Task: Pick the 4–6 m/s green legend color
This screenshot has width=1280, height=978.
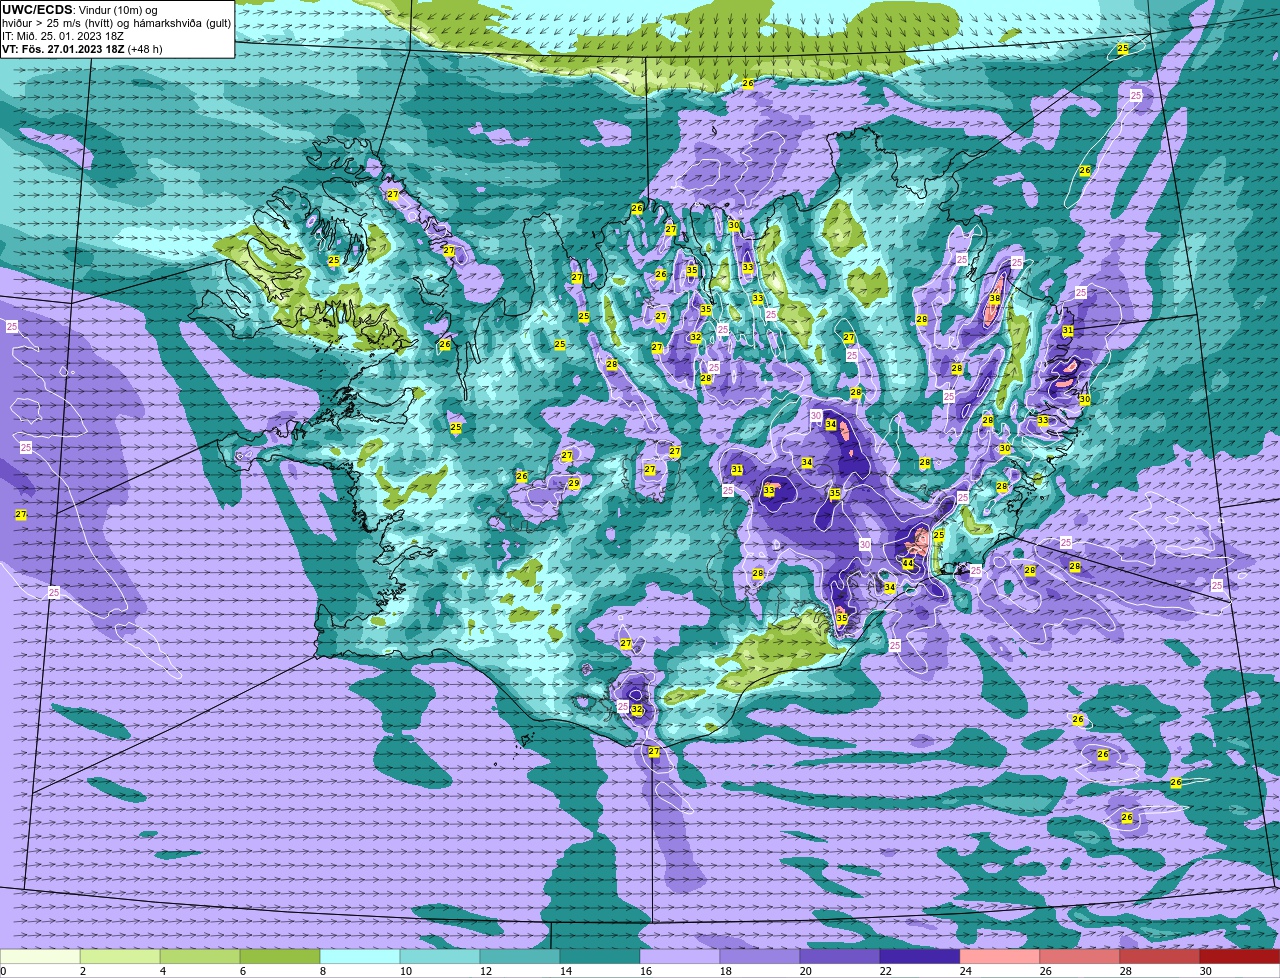Action: (200, 957)
